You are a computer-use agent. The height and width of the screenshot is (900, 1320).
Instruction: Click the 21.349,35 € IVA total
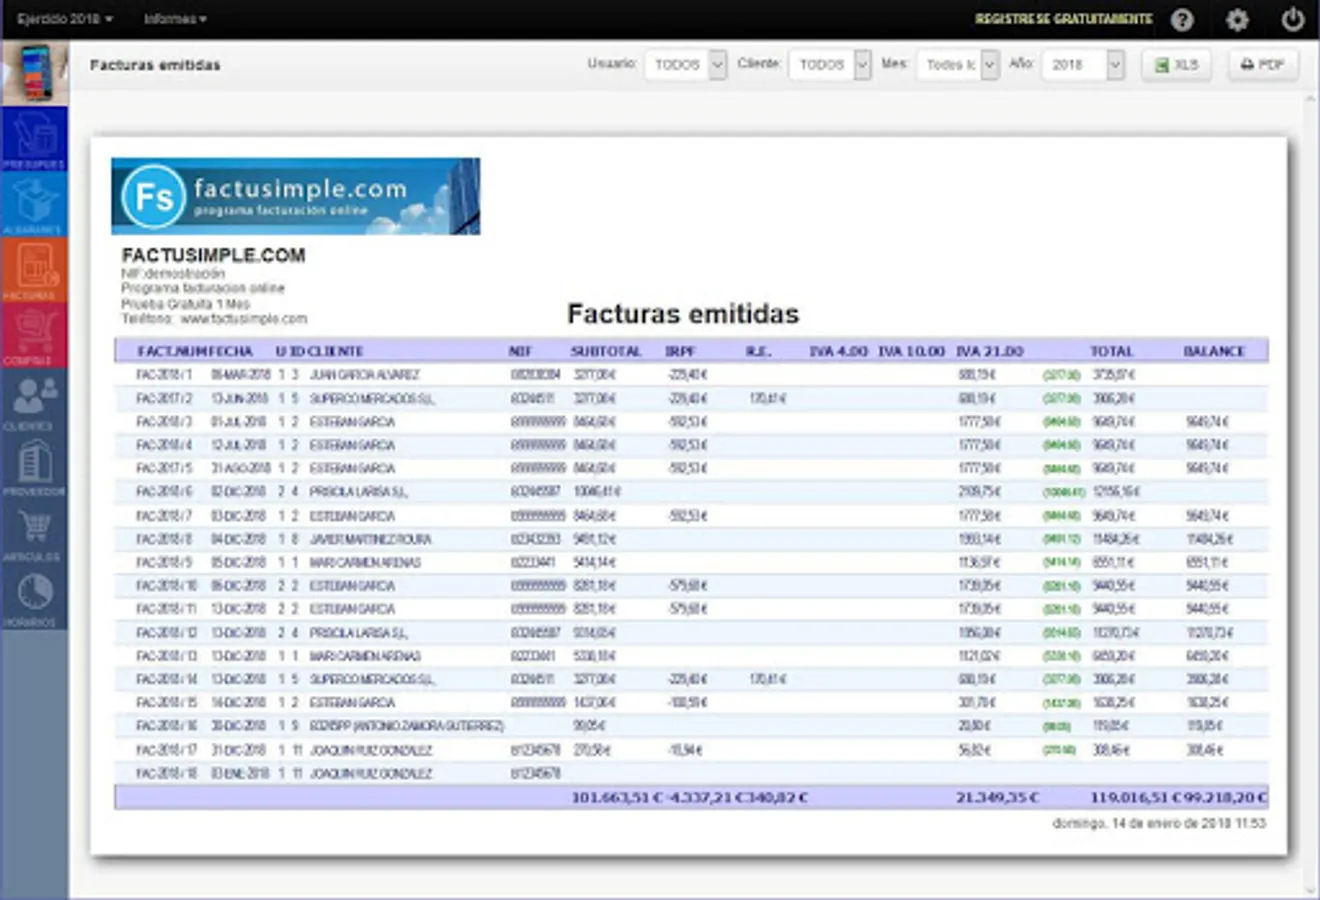click(997, 797)
